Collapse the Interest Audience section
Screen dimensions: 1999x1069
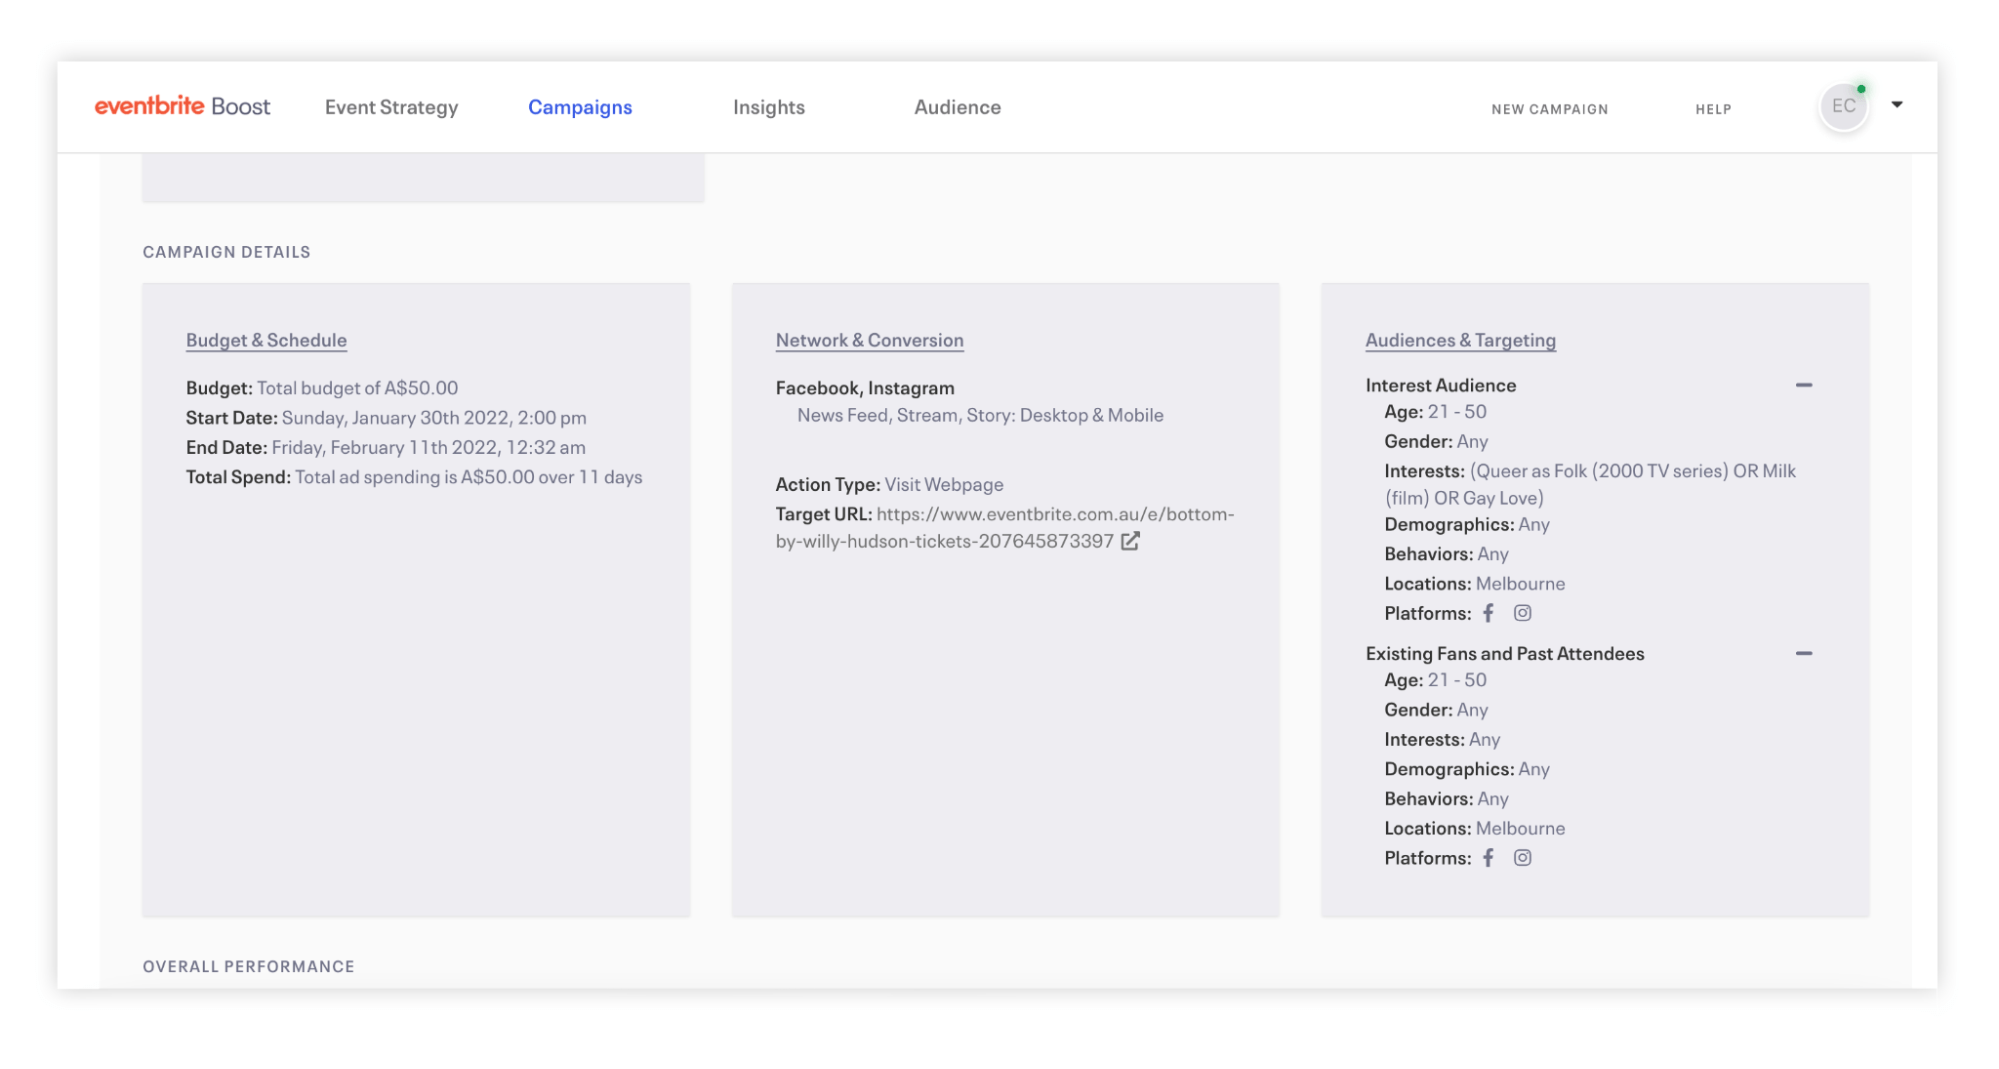[1804, 385]
